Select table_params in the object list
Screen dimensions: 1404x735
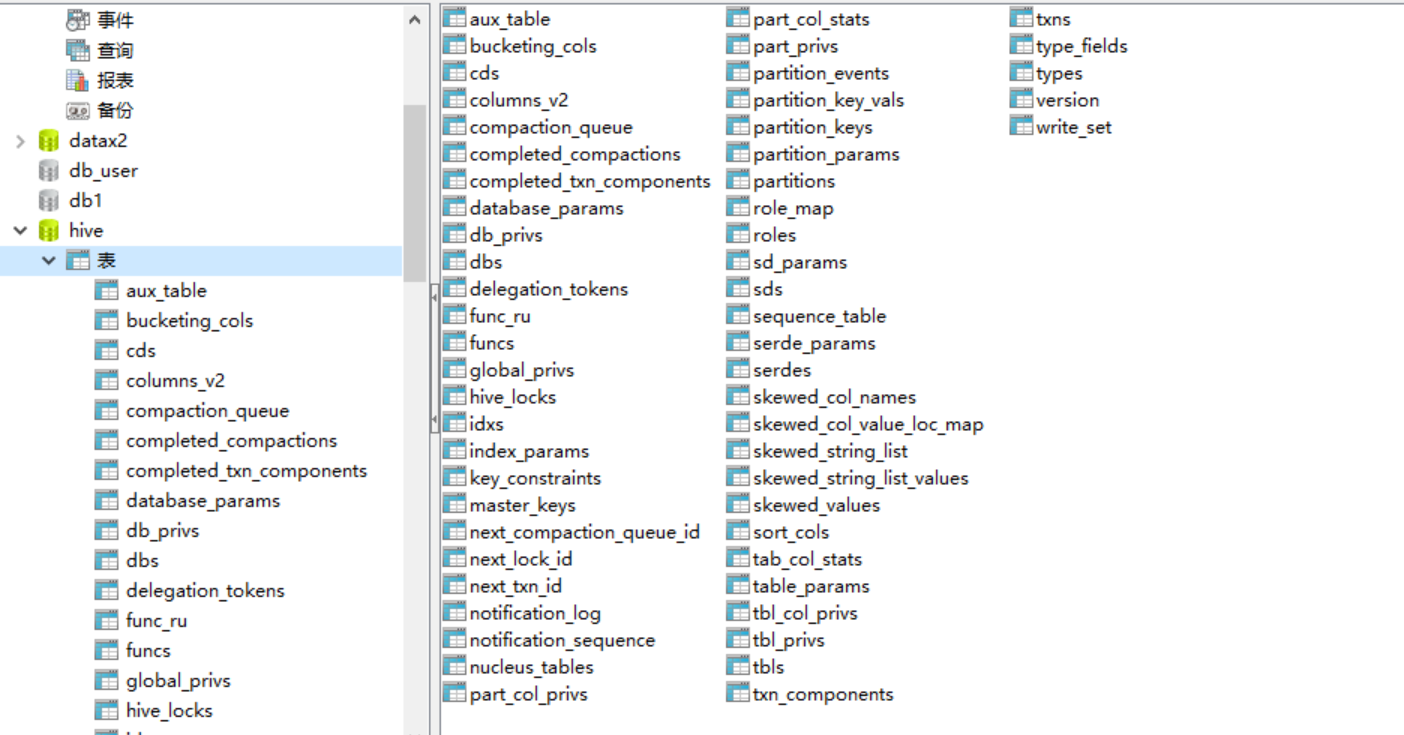click(811, 586)
